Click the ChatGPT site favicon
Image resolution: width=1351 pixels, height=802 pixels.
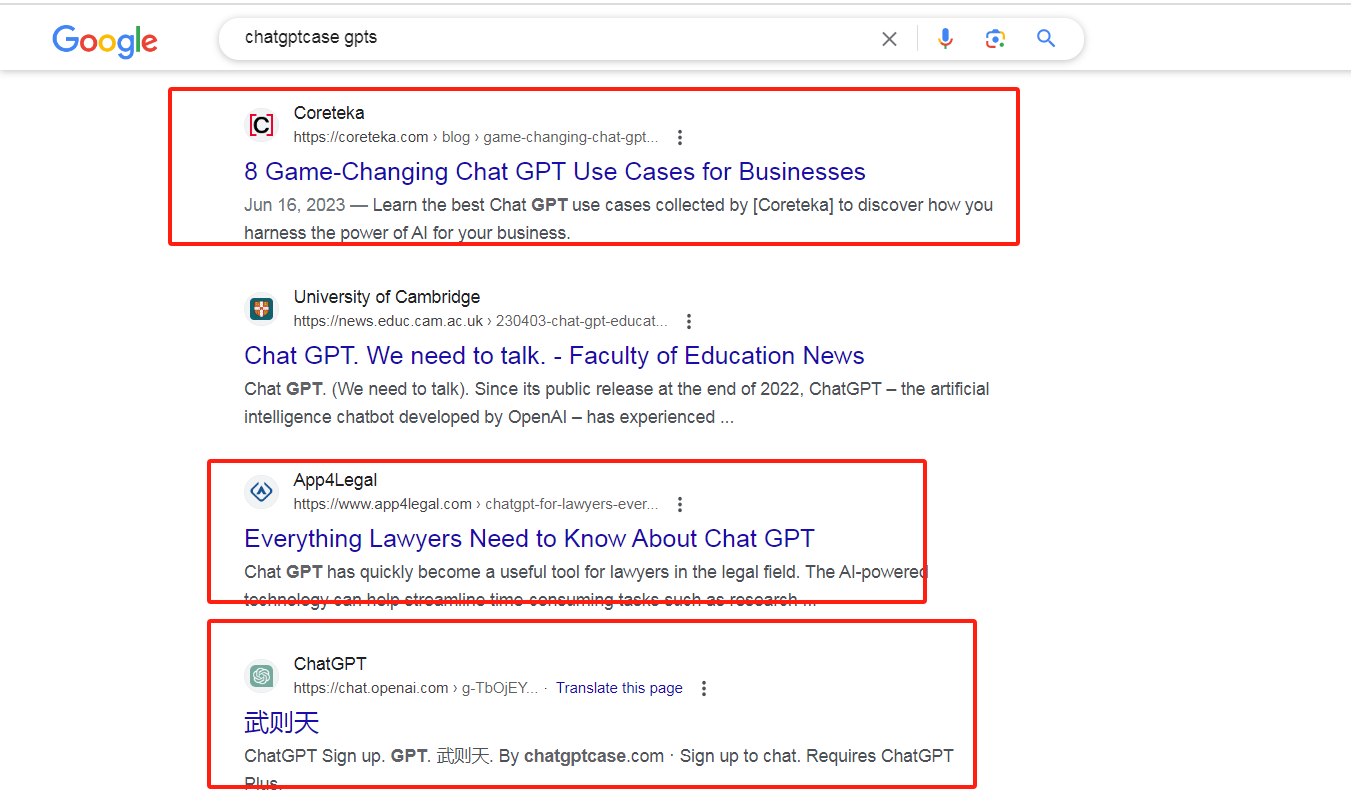(261, 676)
